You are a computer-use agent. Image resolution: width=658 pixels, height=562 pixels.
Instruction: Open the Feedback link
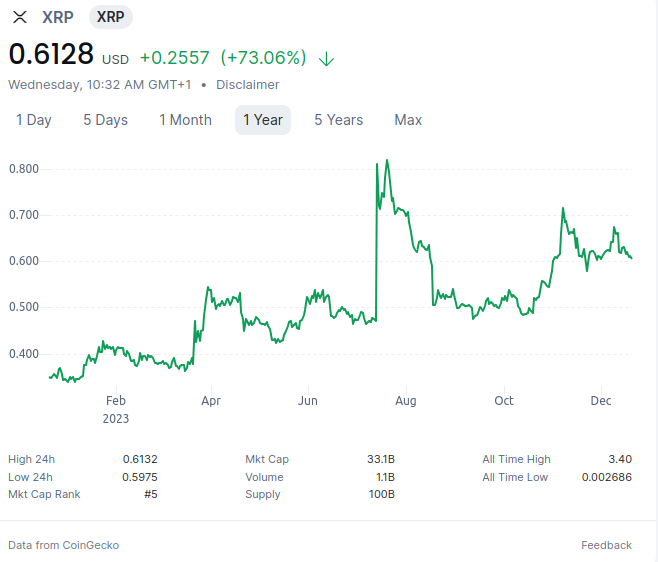coord(606,545)
